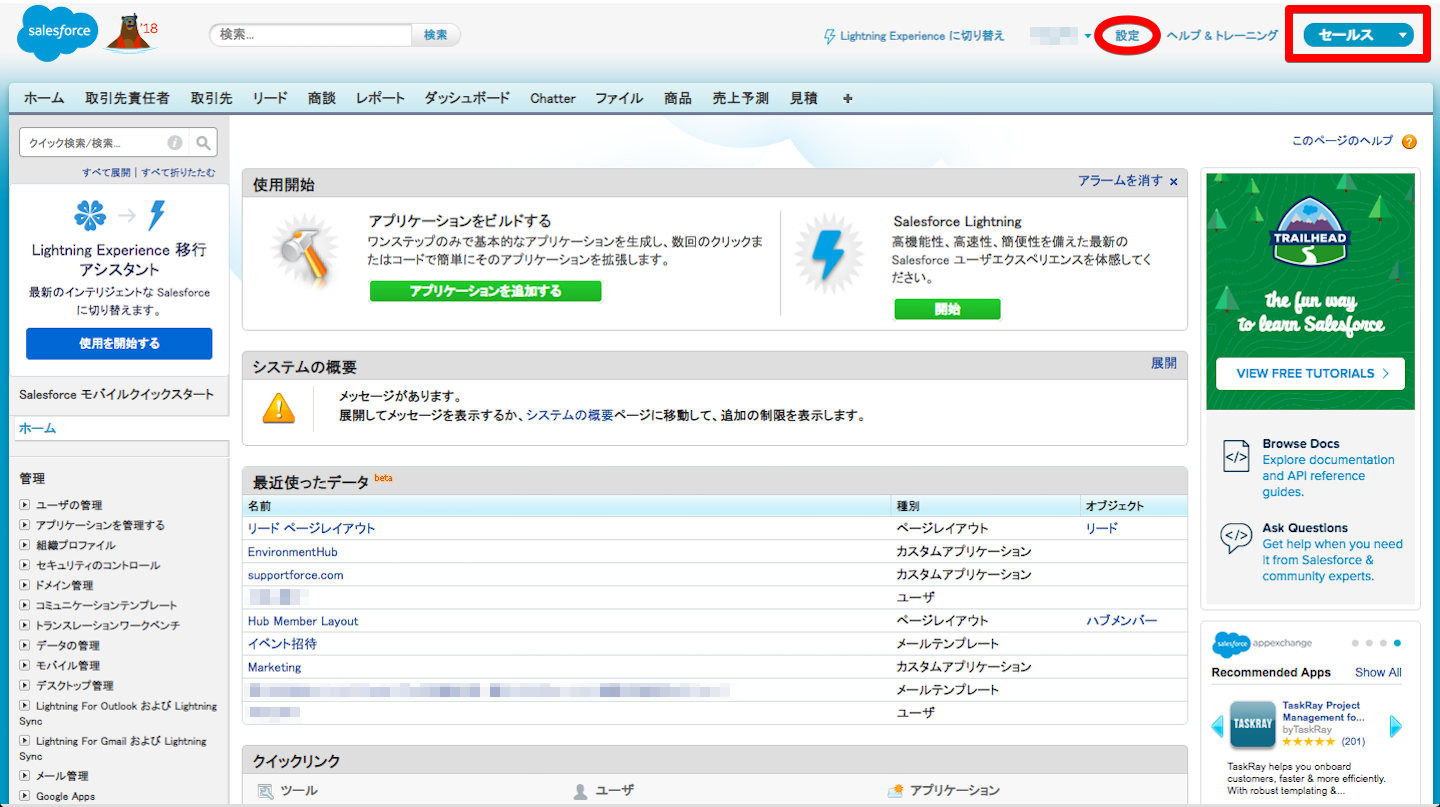This screenshot has height=807, width=1440.
Task: Click the green 開始 button
Action: (x=947, y=309)
